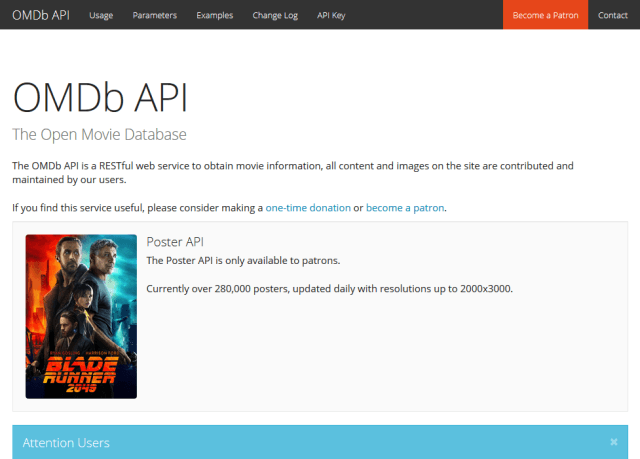The width and height of the screenshot is (640, 459).
Task: Open the Usage nav item
Action: (101, 15)
